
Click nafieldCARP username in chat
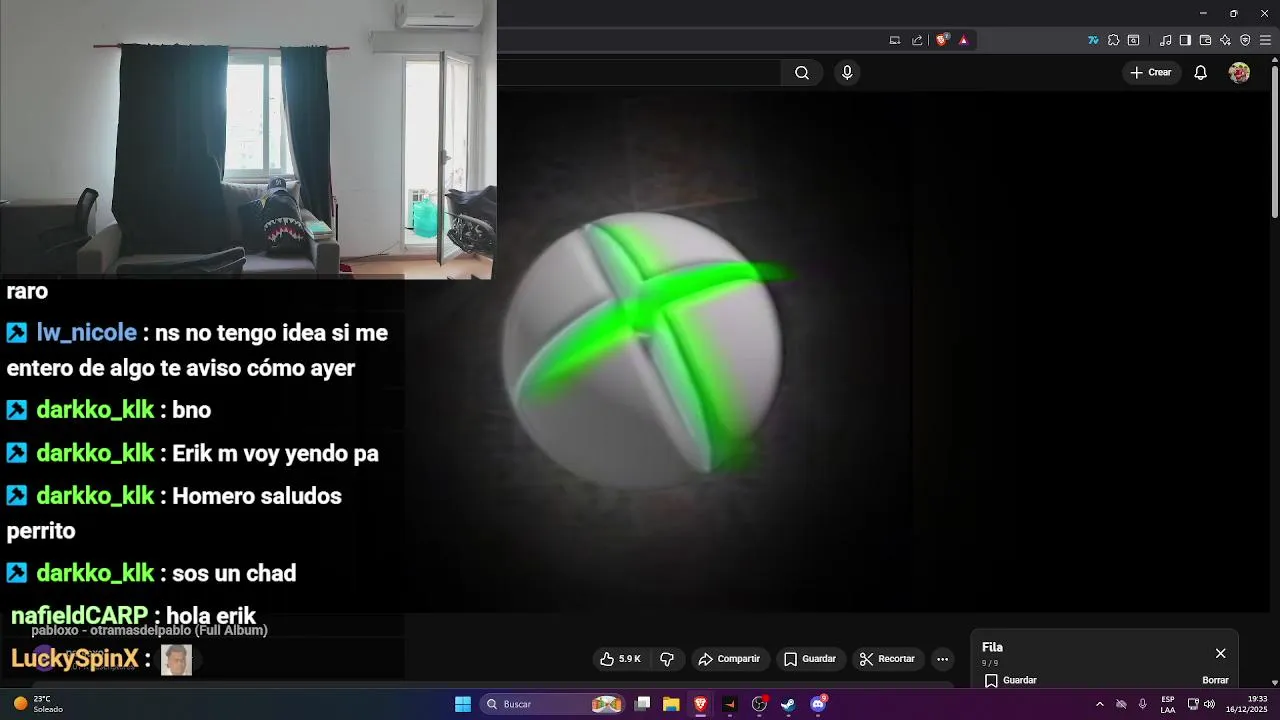pos(79,616)
